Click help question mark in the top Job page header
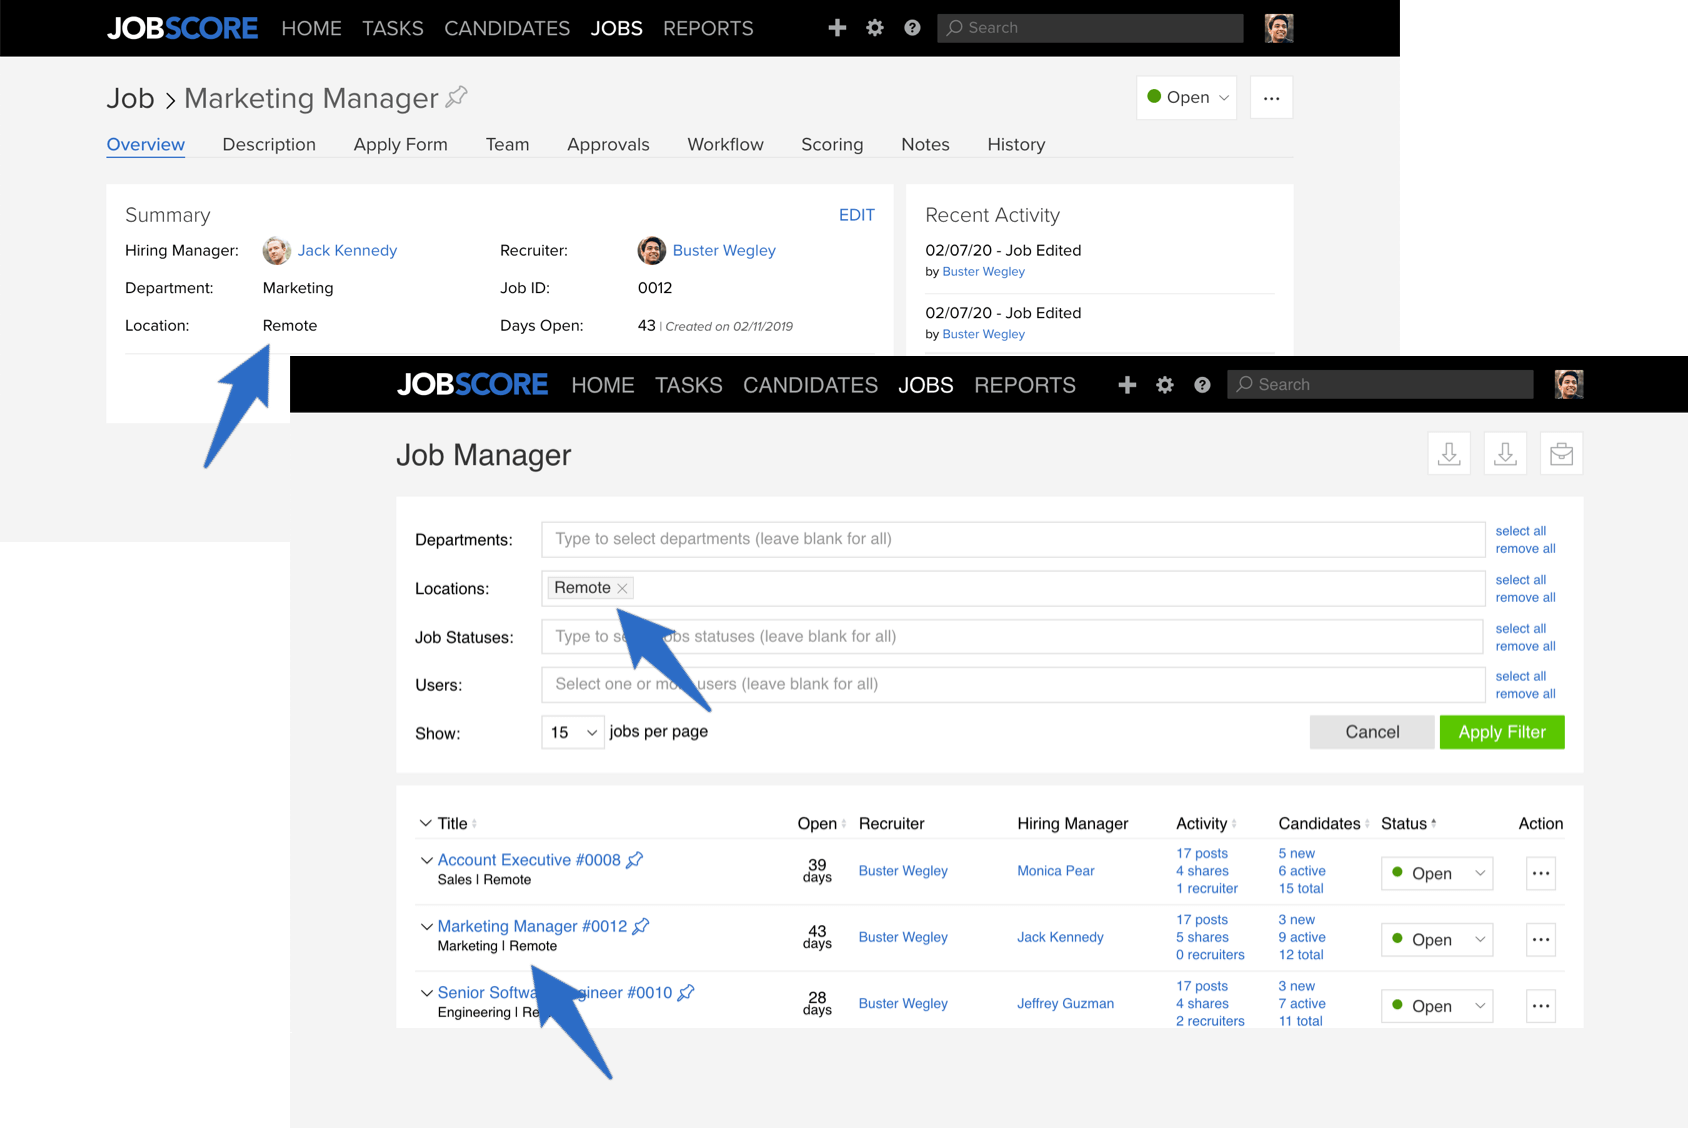 912,28
